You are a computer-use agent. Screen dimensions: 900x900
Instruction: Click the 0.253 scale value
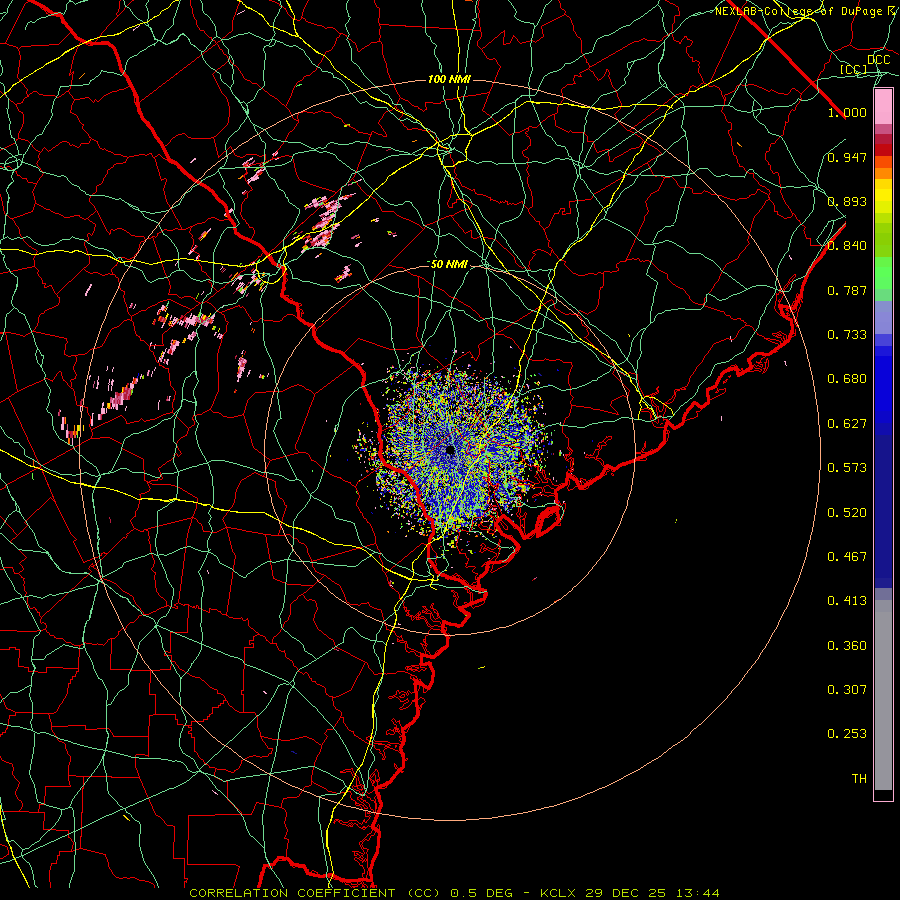pyautogui.click(x=847, y=734)
